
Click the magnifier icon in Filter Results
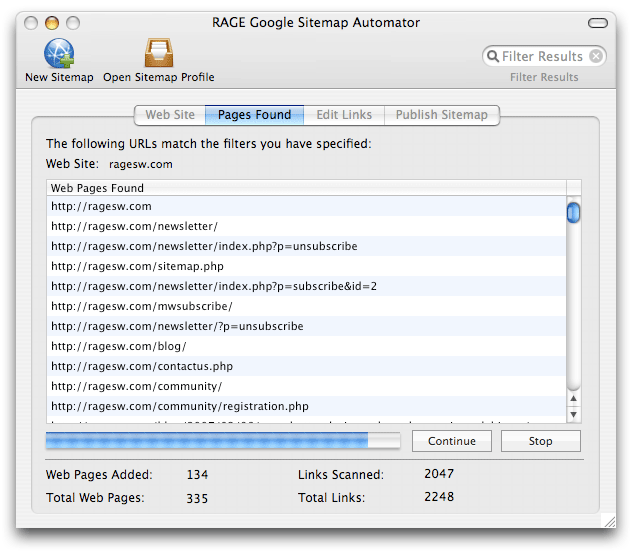(493, 56)
